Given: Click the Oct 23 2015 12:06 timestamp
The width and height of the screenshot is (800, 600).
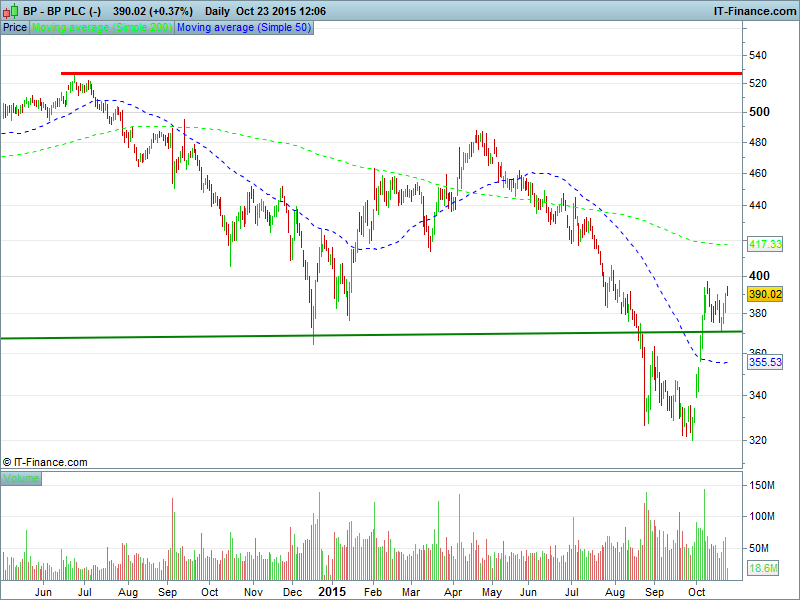Looking at the screenshot, I should click(x=280, y=10).
